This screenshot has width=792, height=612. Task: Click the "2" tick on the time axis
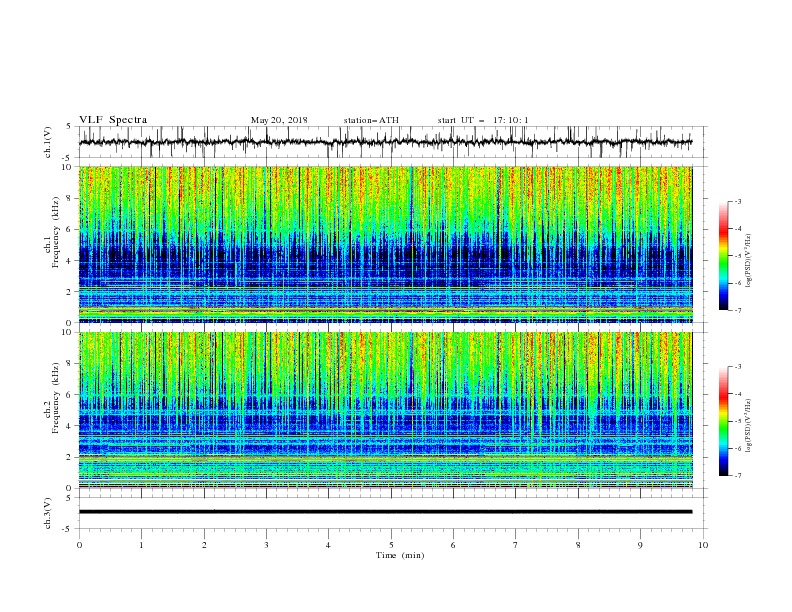204,545
